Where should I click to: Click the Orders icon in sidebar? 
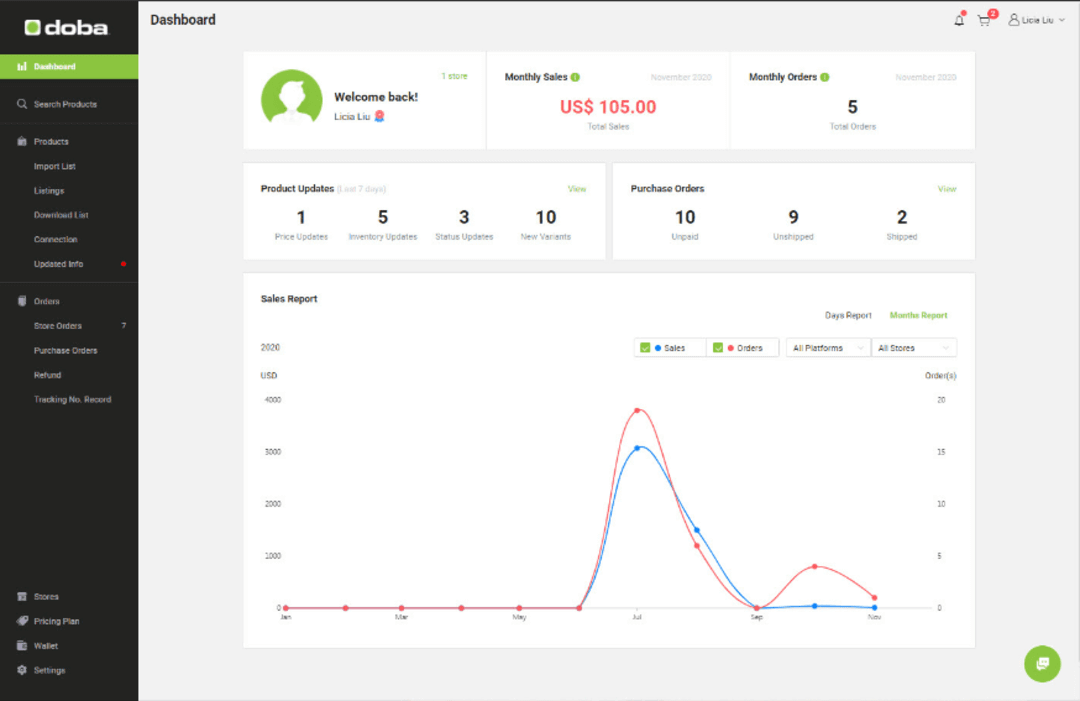22,300
